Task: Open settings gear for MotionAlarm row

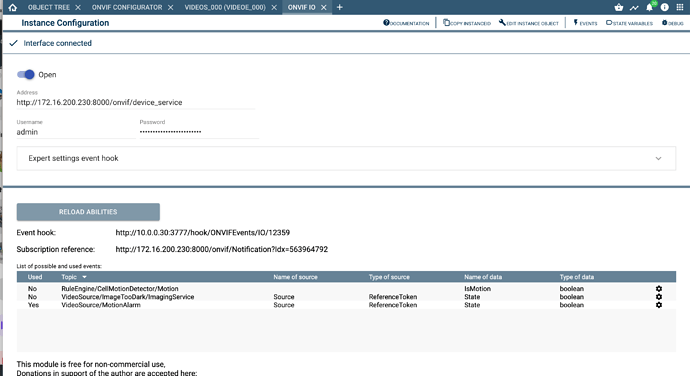Action: (x=659, y=305)
